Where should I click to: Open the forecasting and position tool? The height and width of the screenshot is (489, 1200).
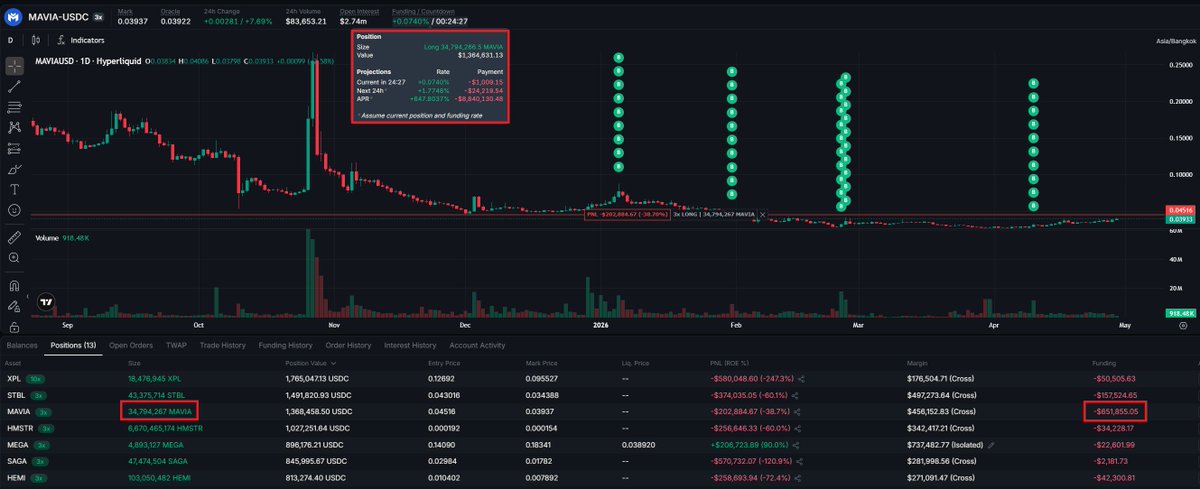[x=14, y=148]
